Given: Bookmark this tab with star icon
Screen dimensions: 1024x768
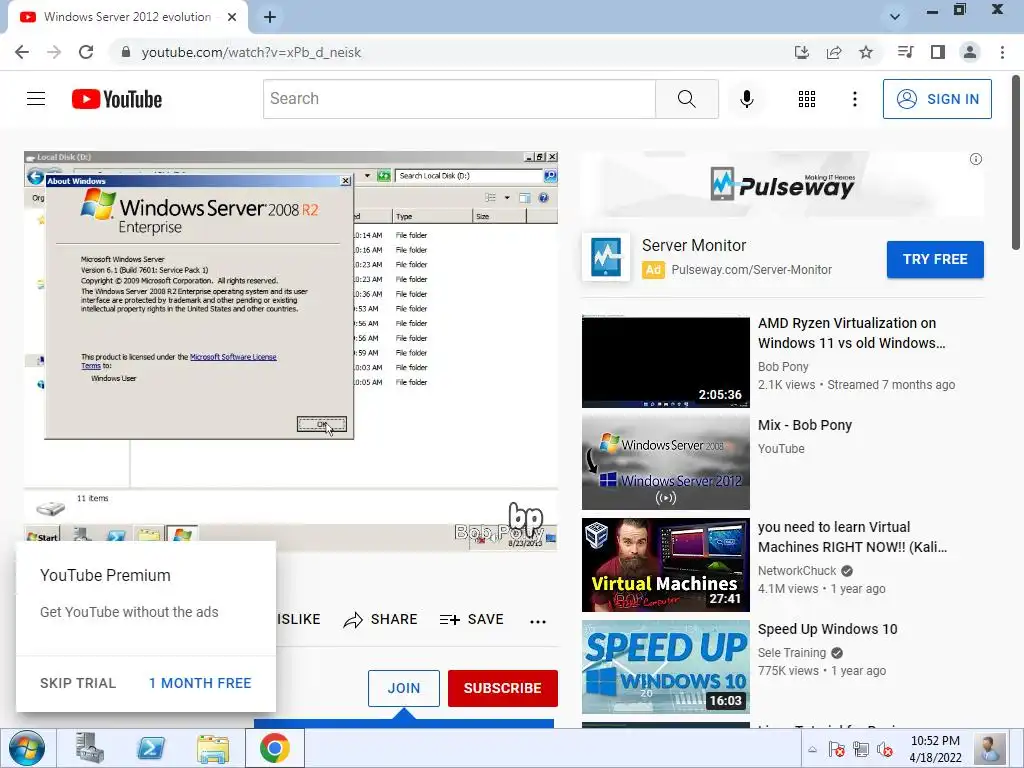Looking at the screenshot, I should 866,52.
